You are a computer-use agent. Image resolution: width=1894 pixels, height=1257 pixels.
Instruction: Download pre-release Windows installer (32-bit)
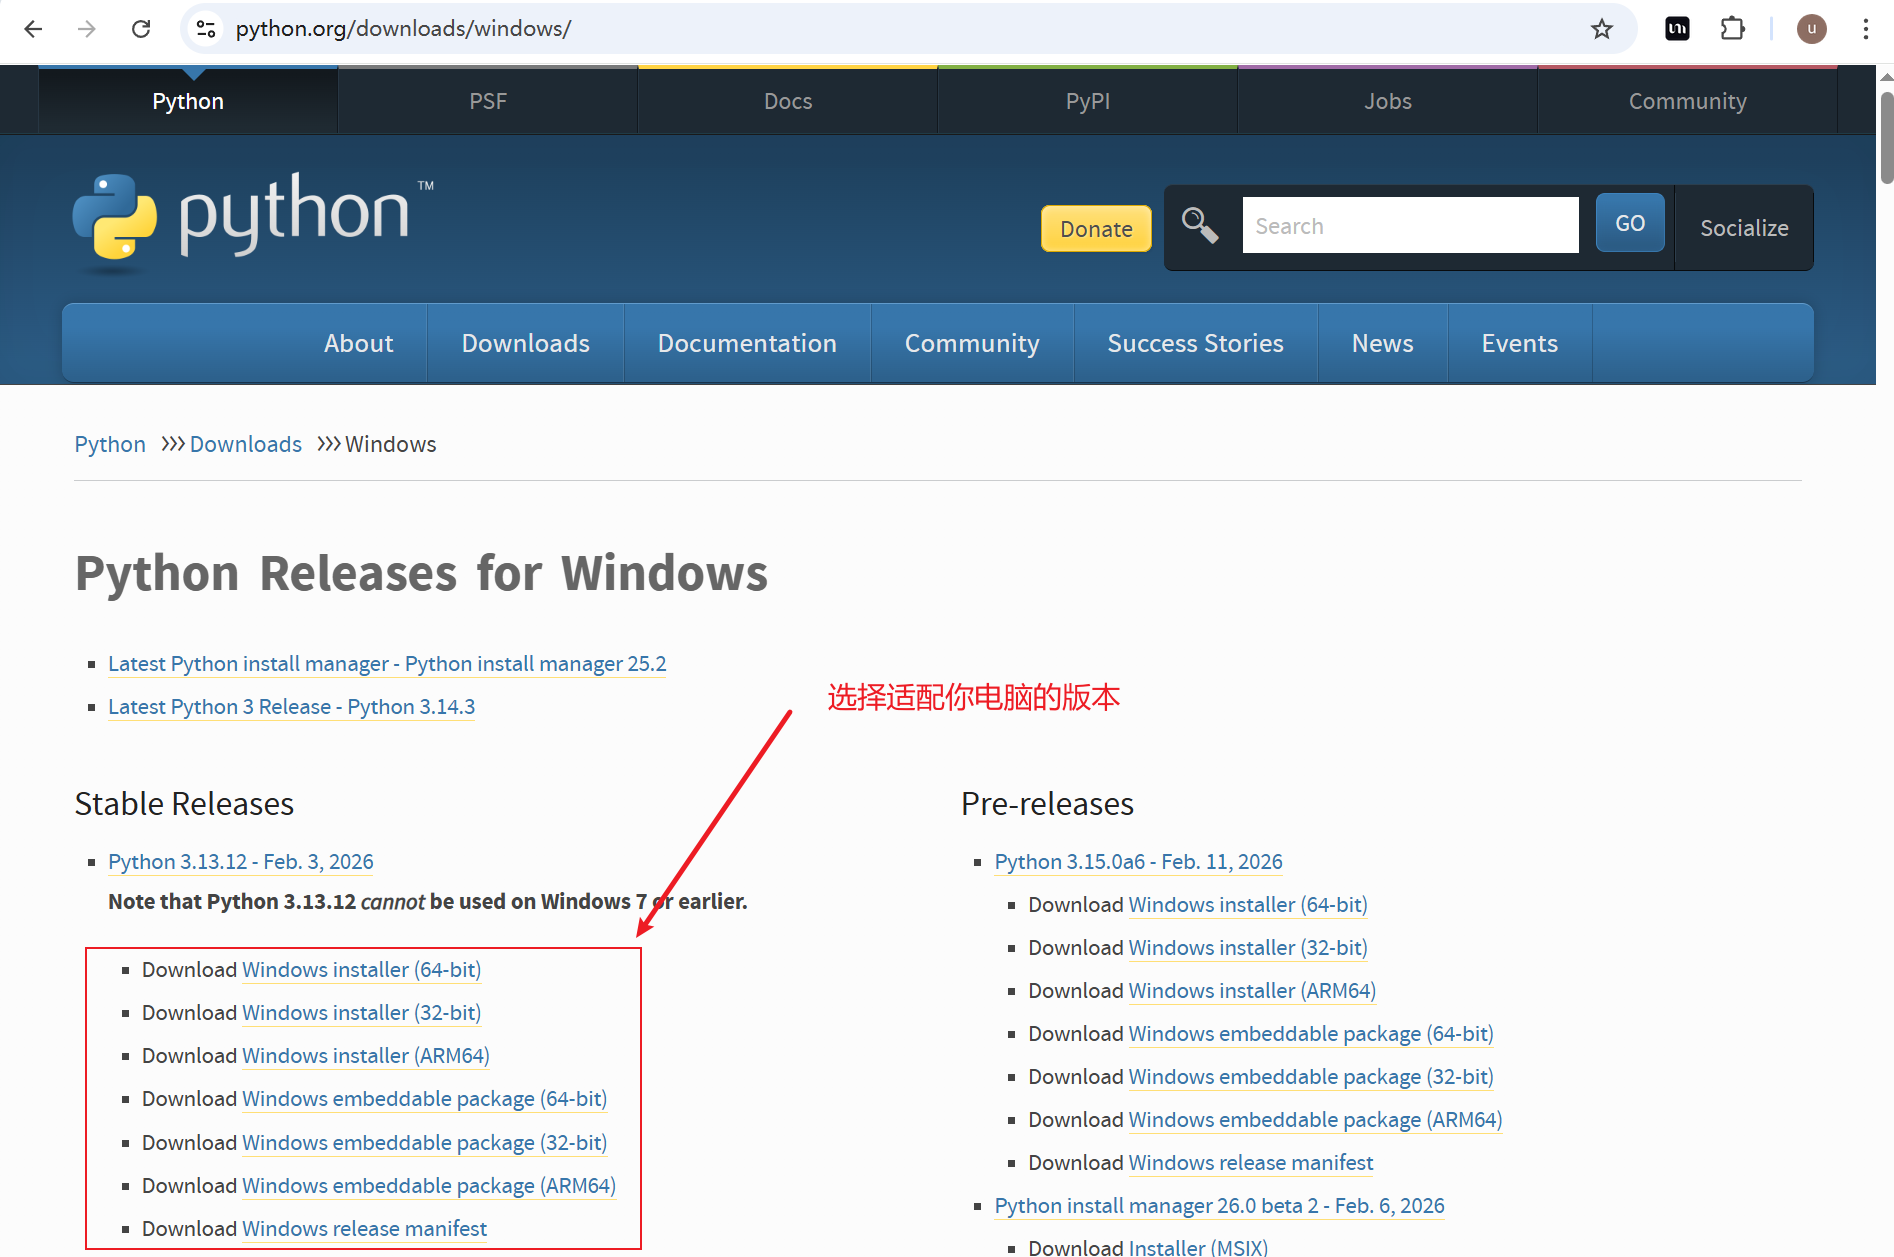[x=1248, y=948]
